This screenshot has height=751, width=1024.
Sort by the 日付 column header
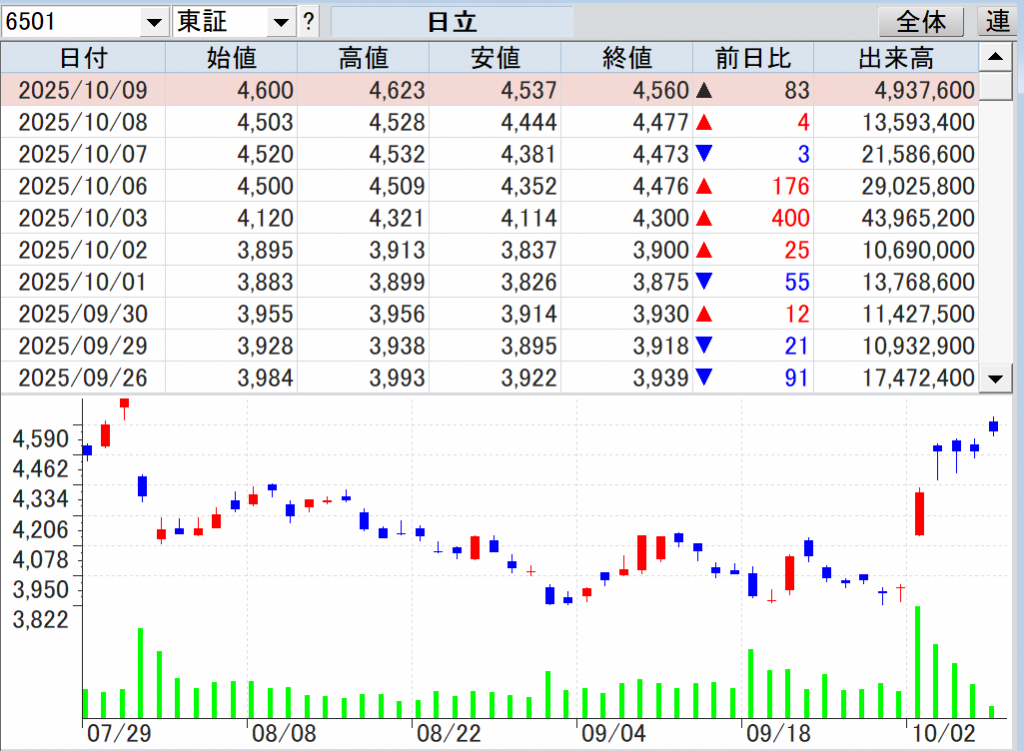point(83,58)
